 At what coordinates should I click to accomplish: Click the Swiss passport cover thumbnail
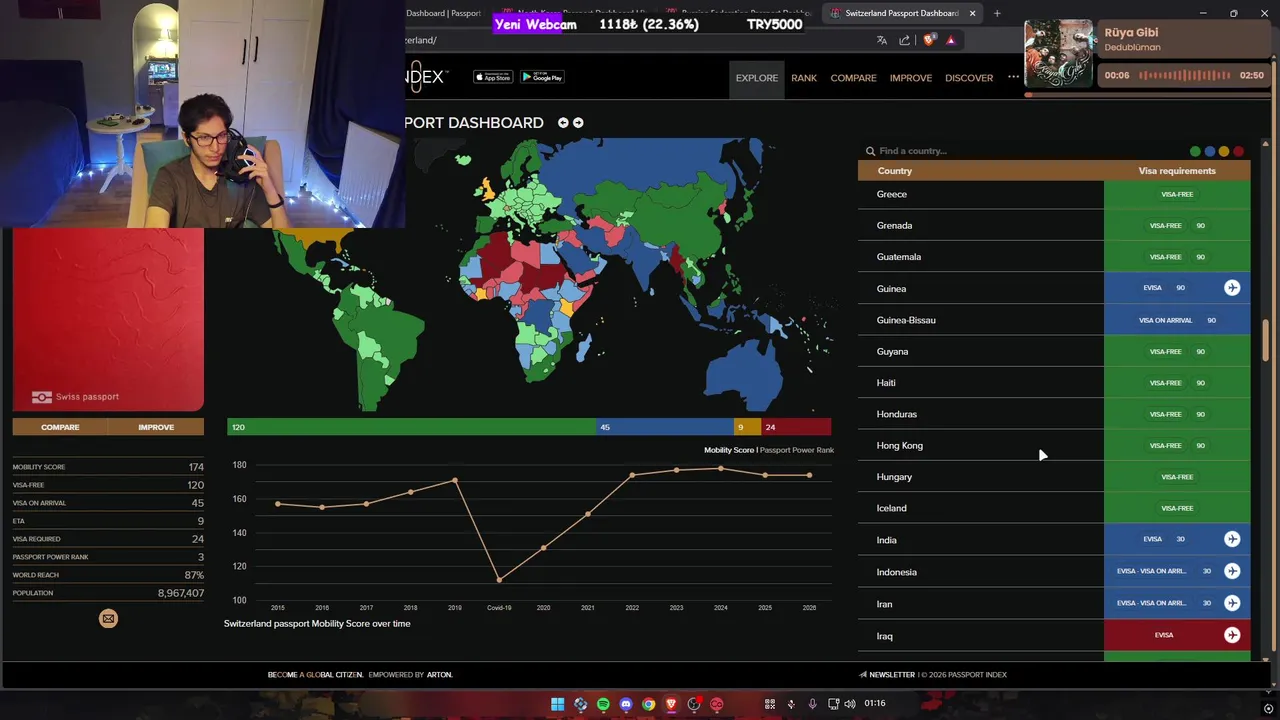(108, 320)
